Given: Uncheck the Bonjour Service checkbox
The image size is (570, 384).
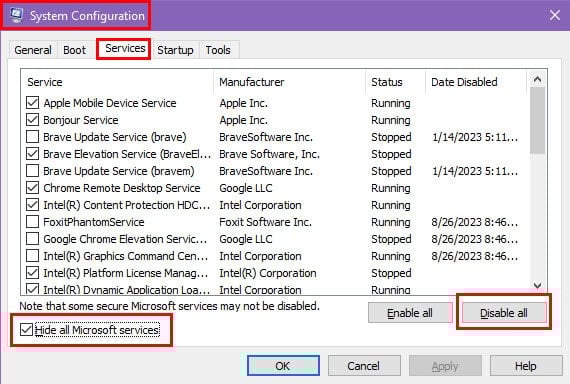Looking at the screenshot, I should [x=32, y=120].
